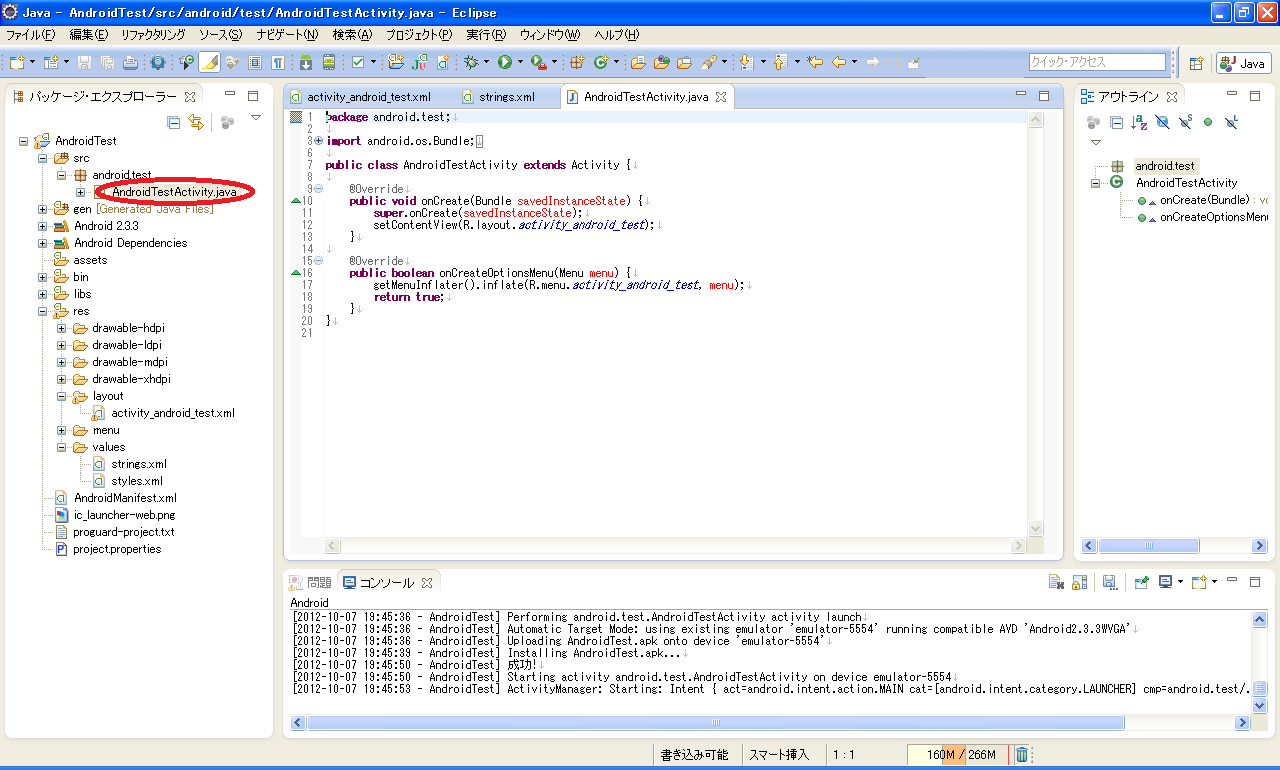This screenshot has width=1280, height=770.
Task: Click the console horizontal scrollbar
Action: point(715,723)
